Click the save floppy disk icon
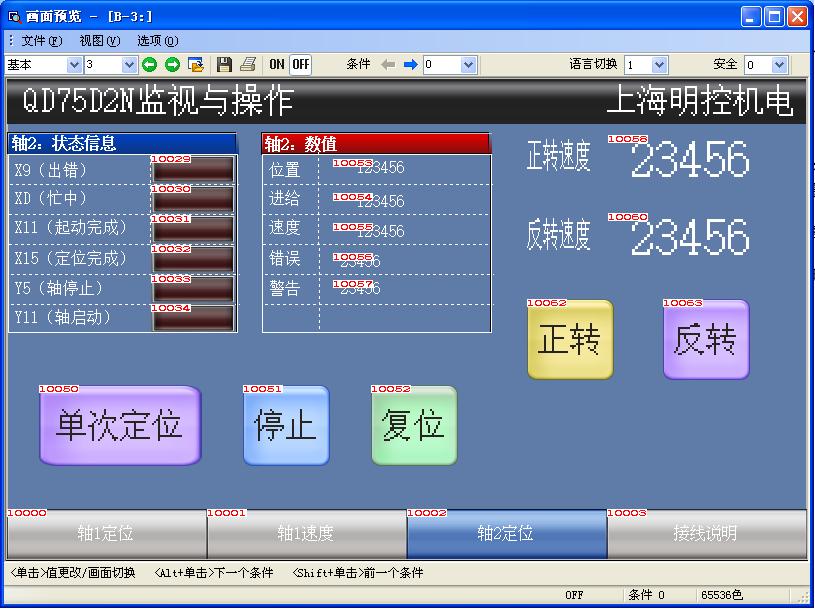 pos(225,65)
